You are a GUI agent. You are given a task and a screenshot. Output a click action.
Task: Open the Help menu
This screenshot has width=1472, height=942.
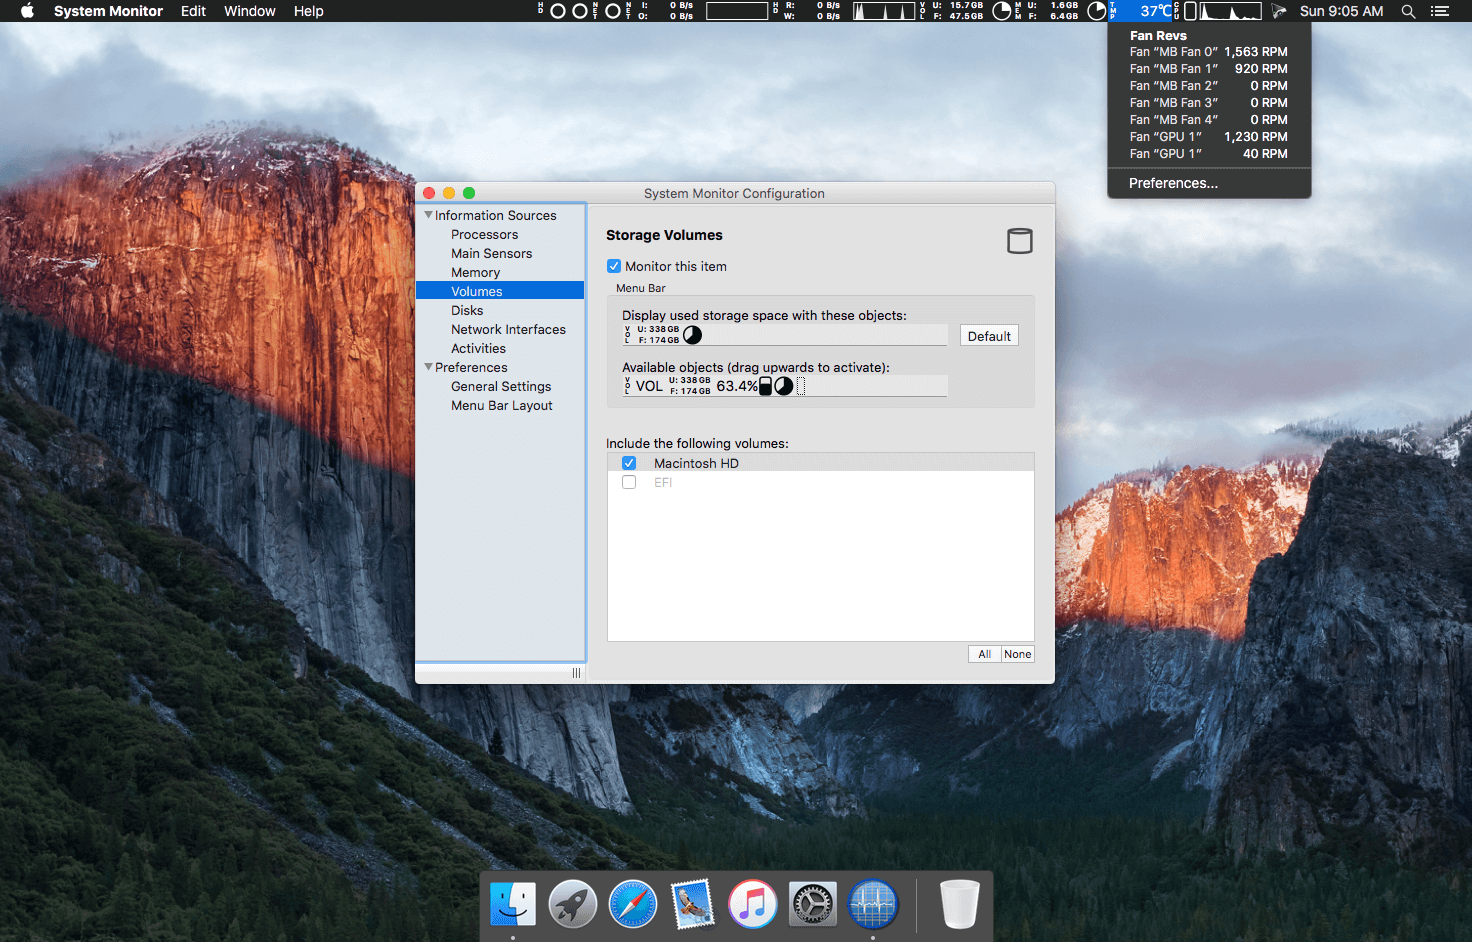tap(309, 11)
